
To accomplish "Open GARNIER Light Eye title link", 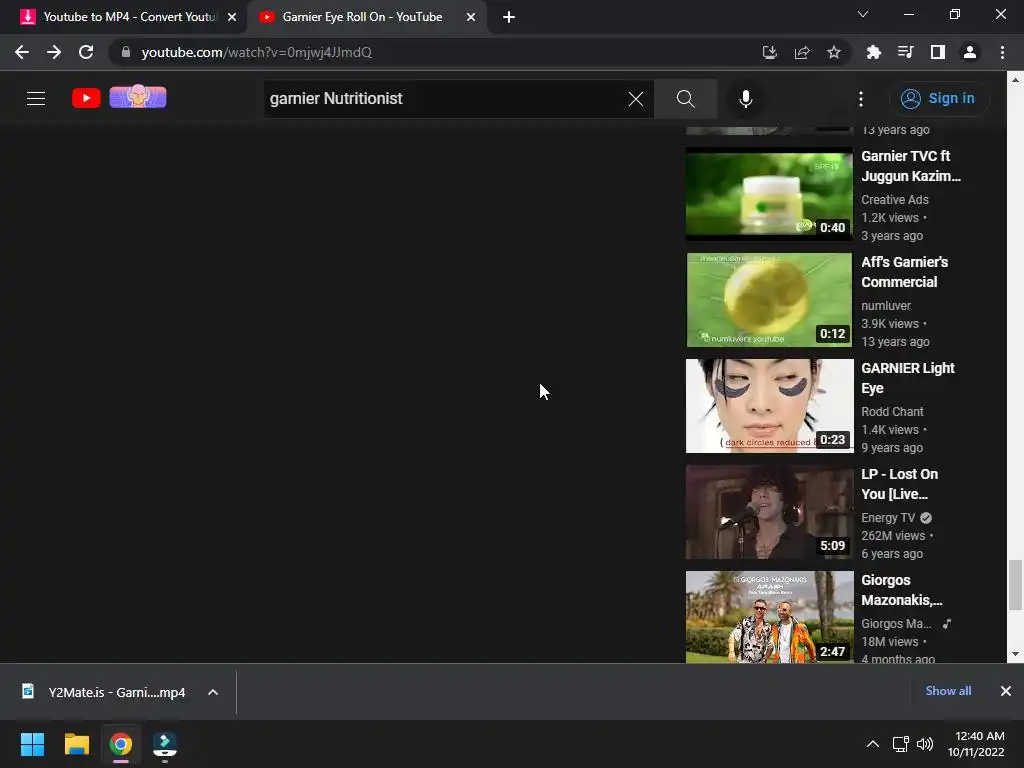I will 908,377.
